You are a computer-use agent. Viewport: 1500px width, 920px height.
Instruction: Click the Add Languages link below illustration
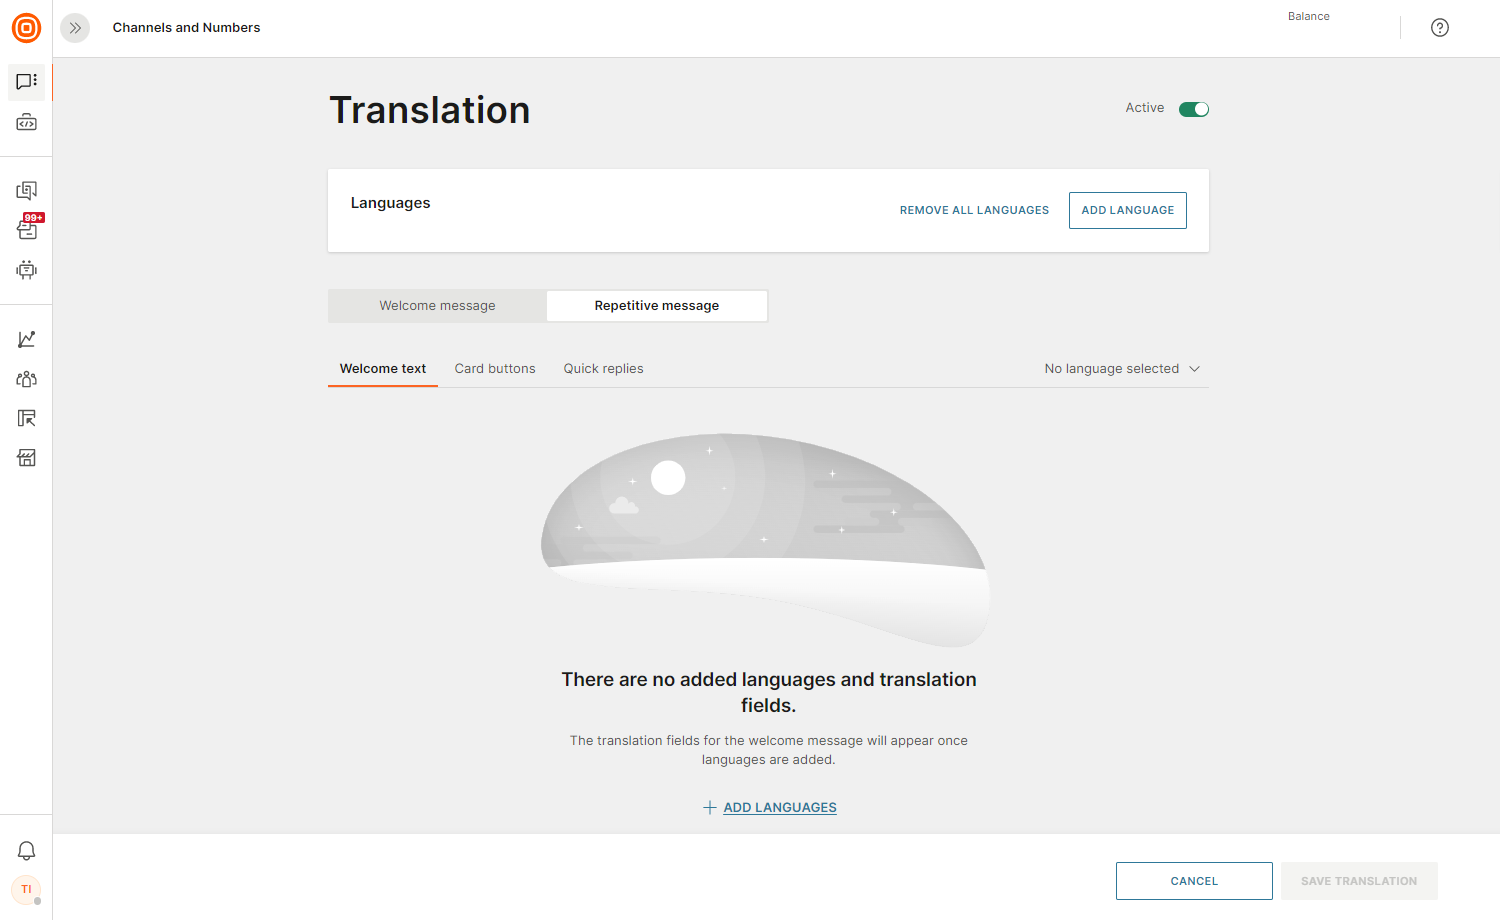point(779,808)
